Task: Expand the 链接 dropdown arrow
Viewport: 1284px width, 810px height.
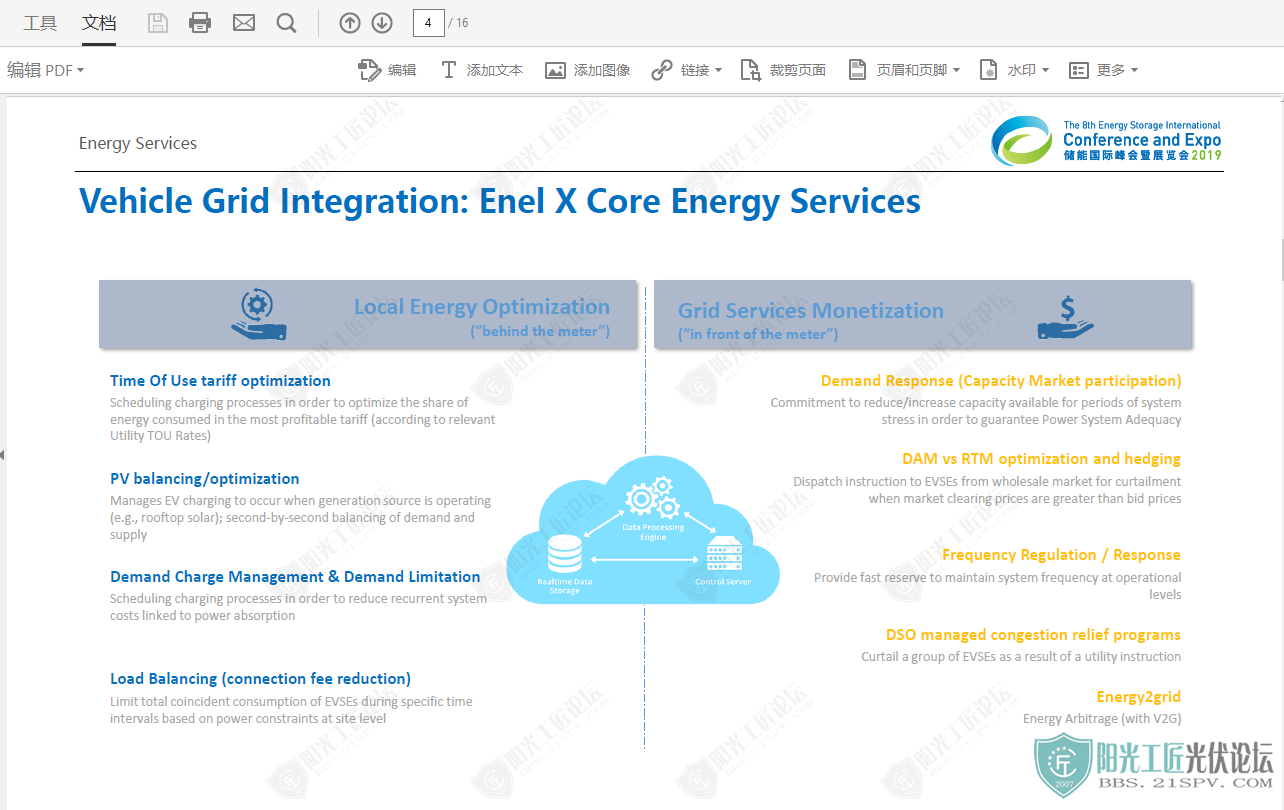Action: coord(718,70)
